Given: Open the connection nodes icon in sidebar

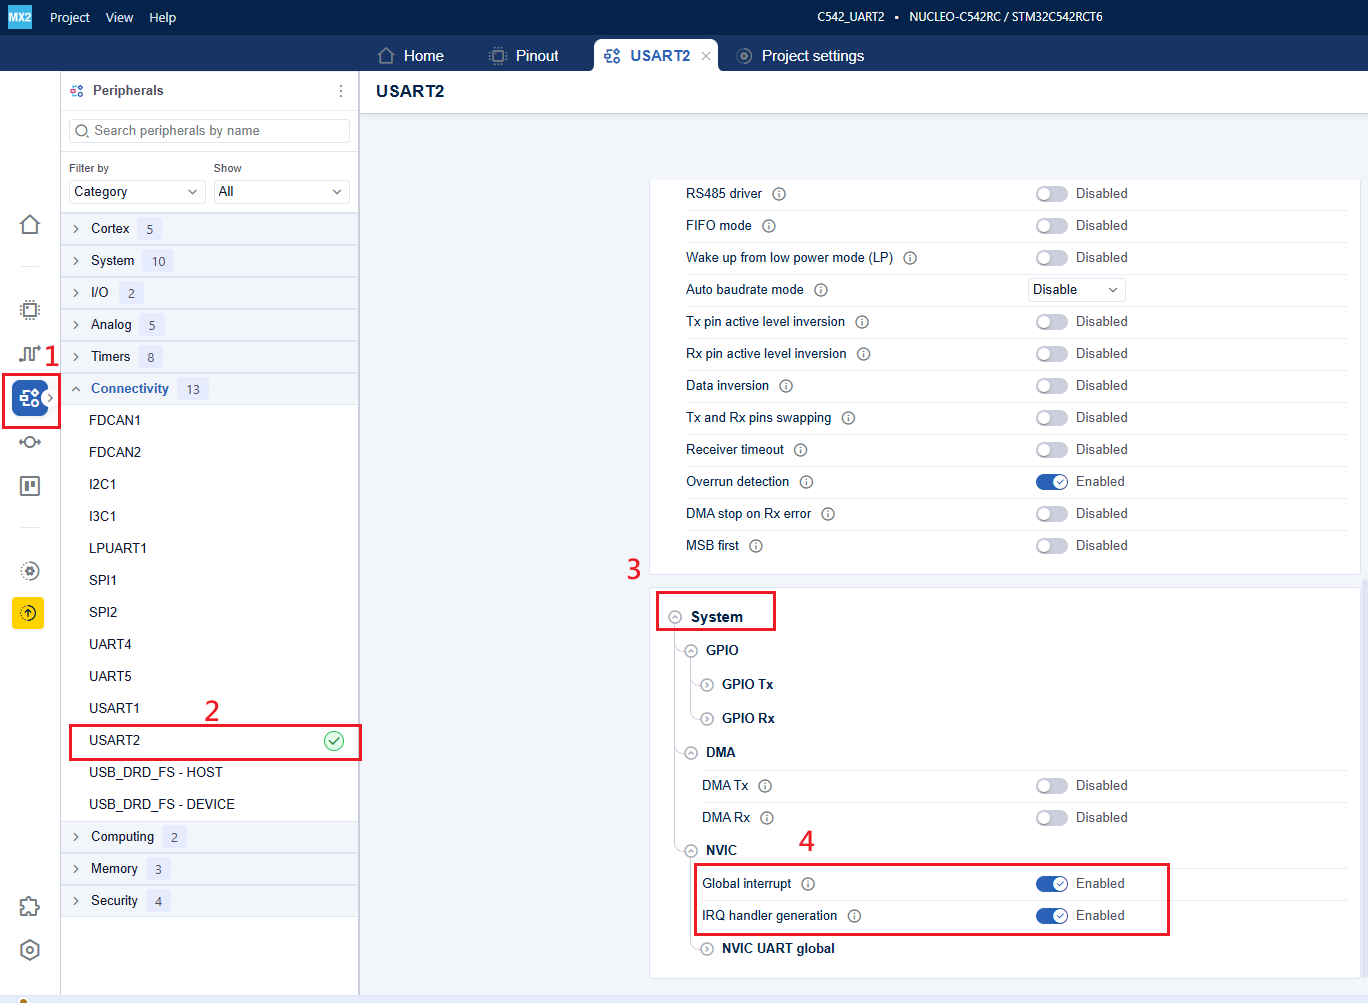Looking at the screenshot, I should click(30, 442).
